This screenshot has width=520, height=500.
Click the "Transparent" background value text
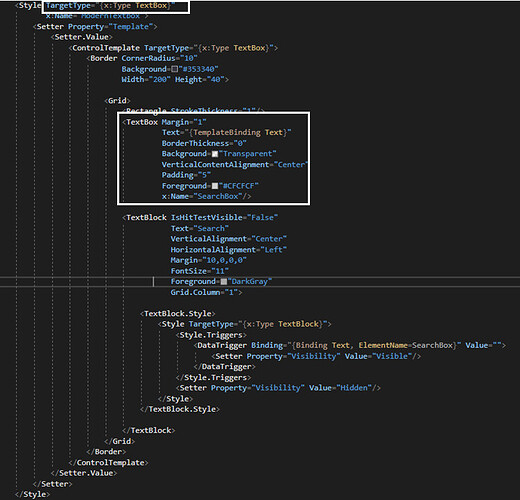(x=248, y=154)
